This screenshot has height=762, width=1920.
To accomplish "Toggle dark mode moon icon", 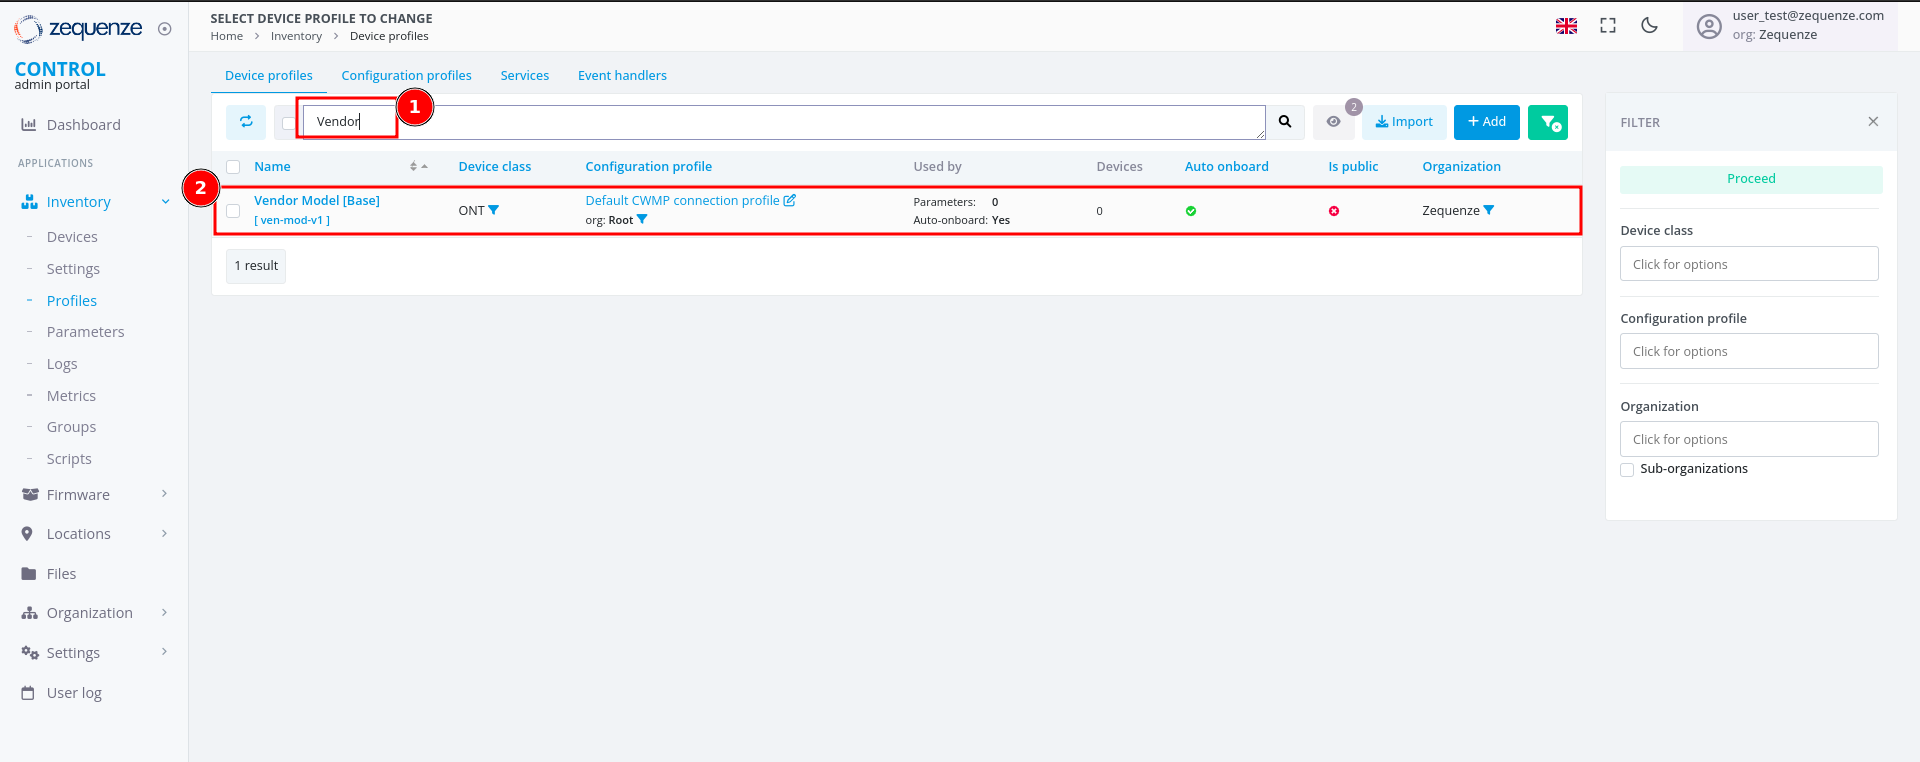I will (x=1649, y=26).
